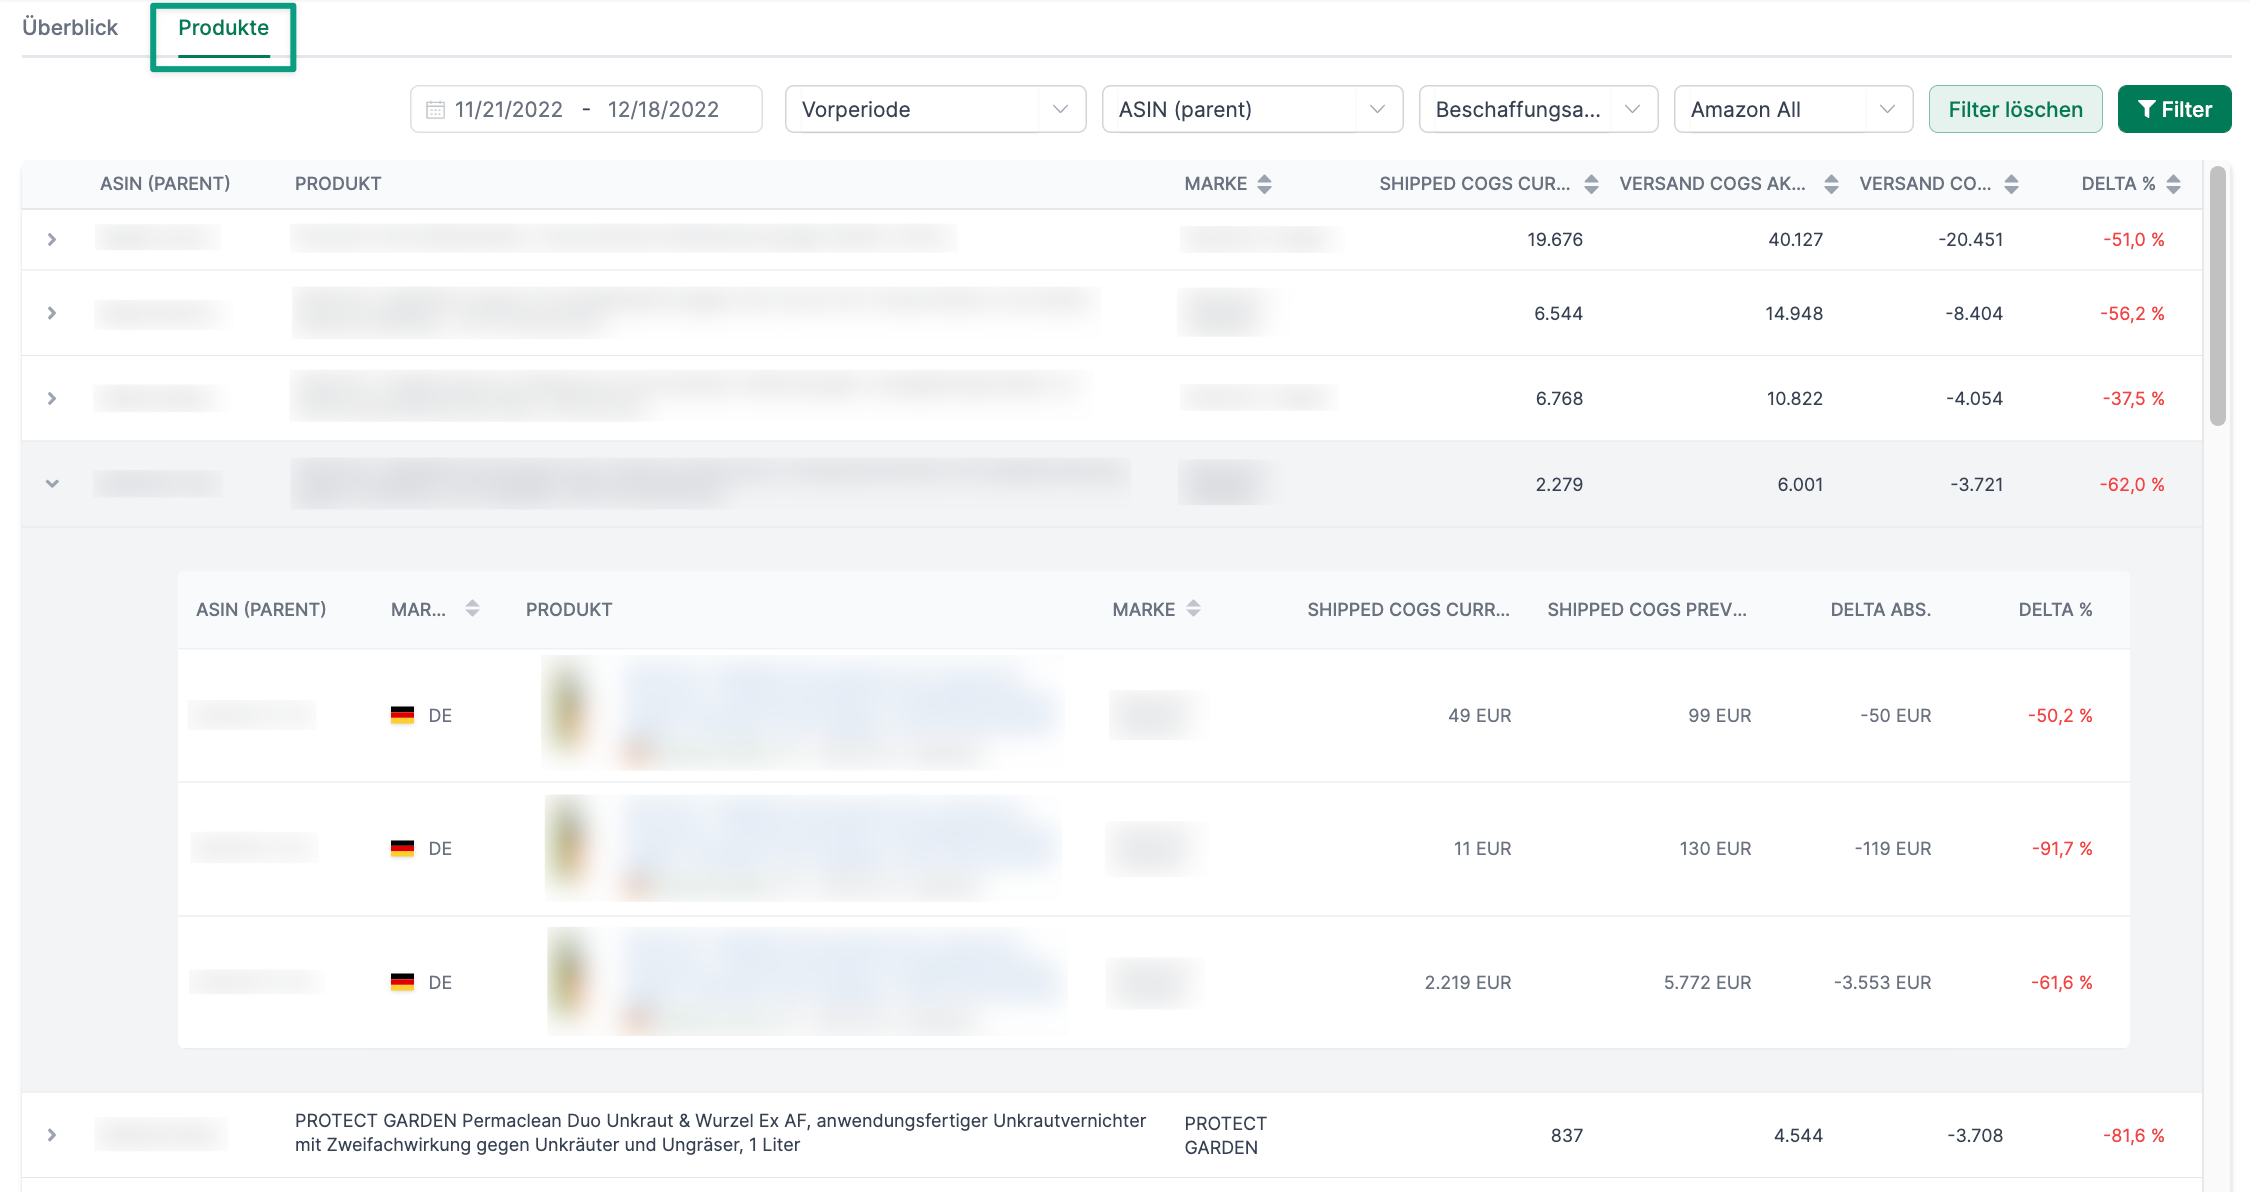Expand the row with 19.676 shipped COGS
Screen dimensions: 2250x1192
(52, 240)
